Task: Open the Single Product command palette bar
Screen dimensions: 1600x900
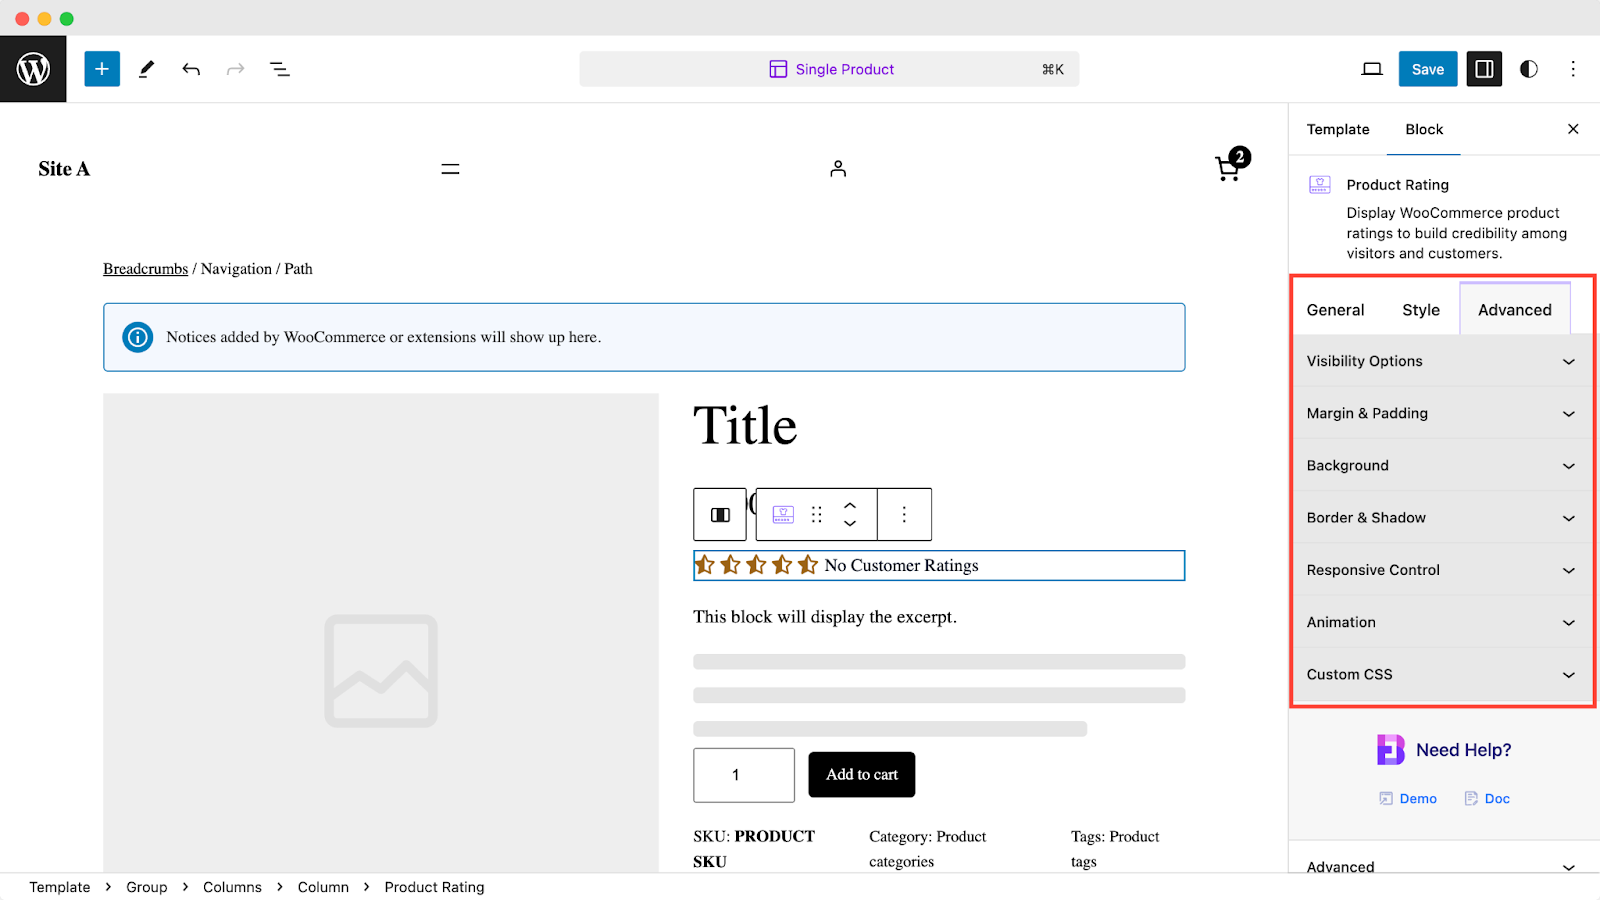Action: 829,69
